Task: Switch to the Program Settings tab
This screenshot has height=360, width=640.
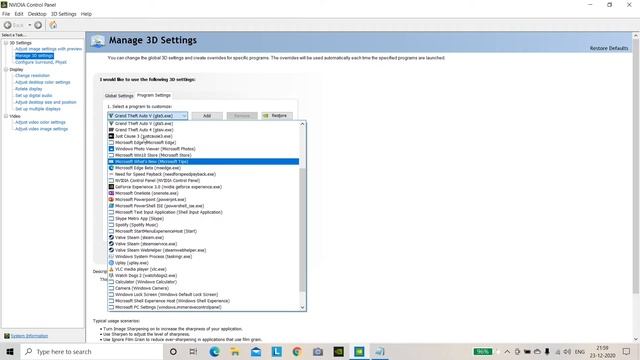Action: click(x=153, y=95)
